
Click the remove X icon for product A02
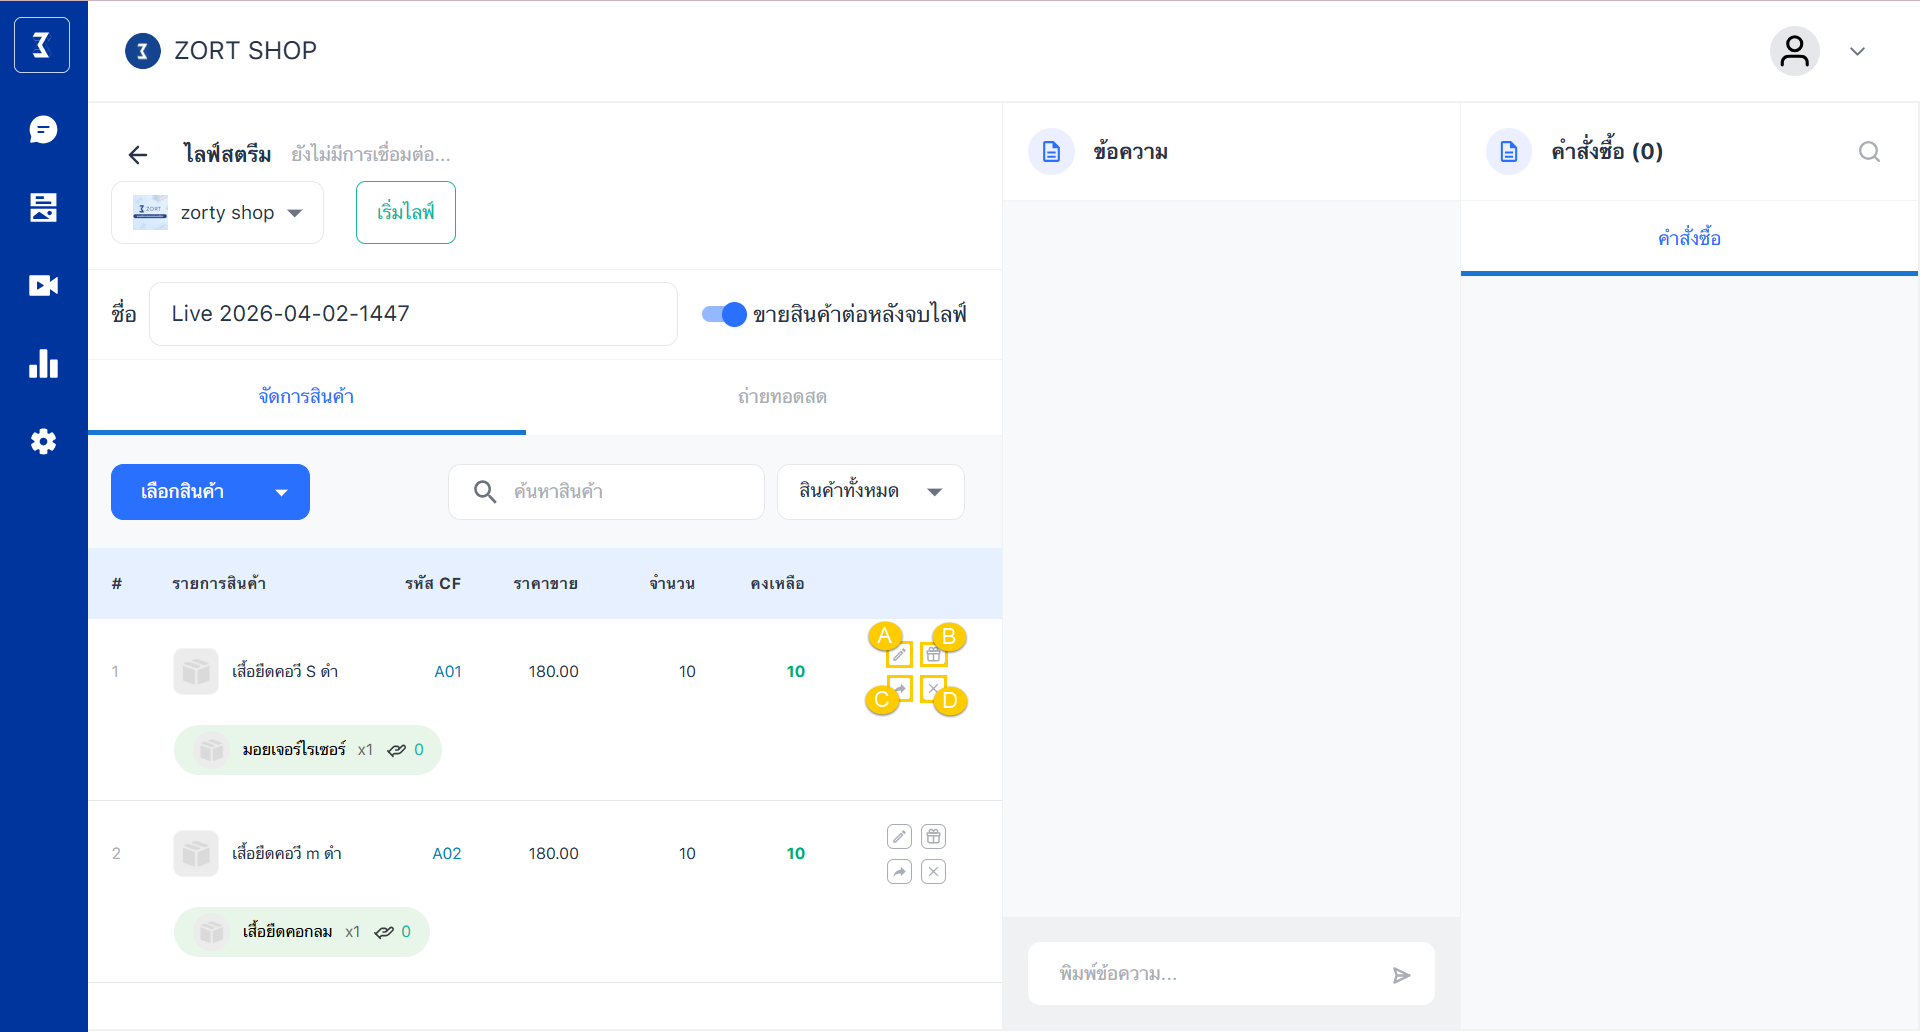(933, 872)
